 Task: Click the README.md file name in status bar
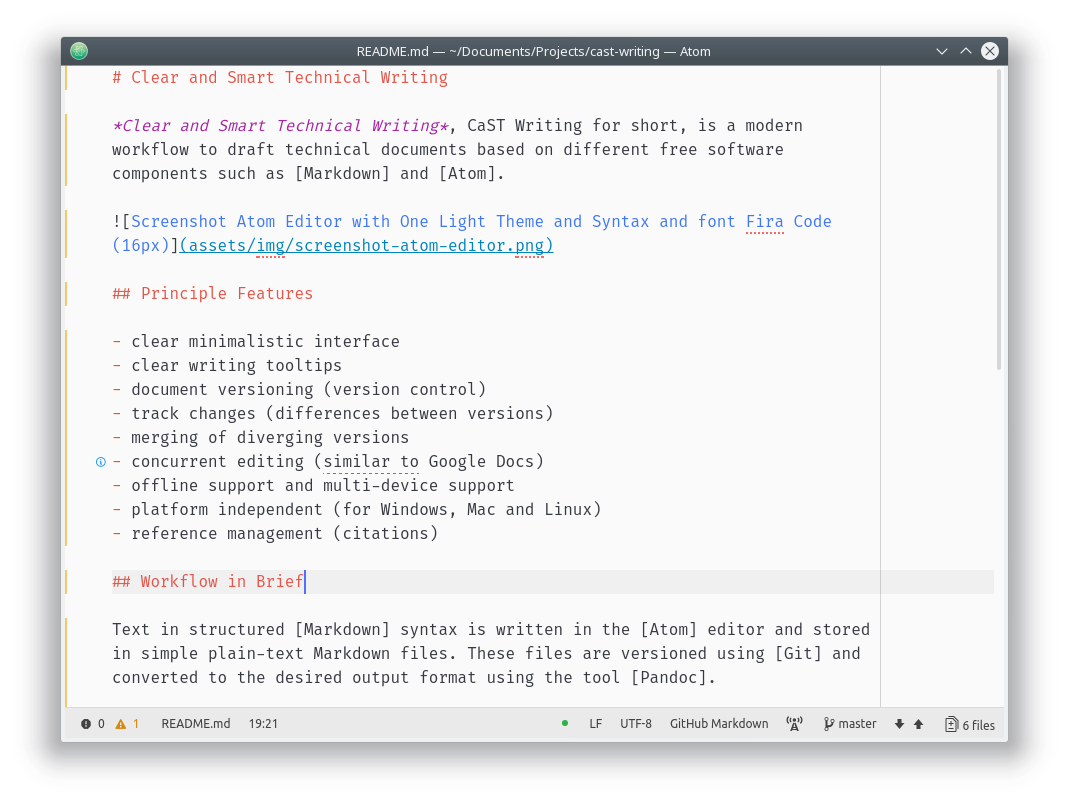196,724
